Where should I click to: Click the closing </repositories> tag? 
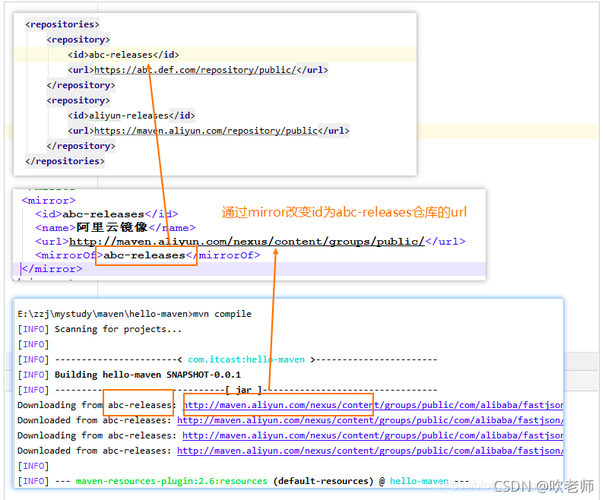[65, 161]
